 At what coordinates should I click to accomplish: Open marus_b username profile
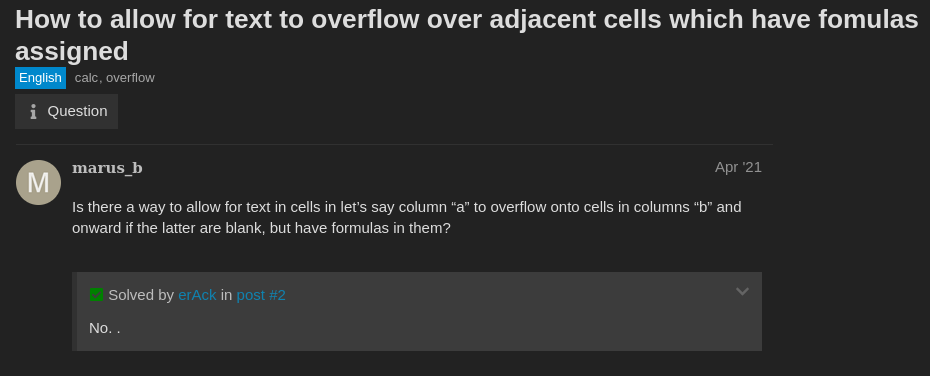coord(107,168)
